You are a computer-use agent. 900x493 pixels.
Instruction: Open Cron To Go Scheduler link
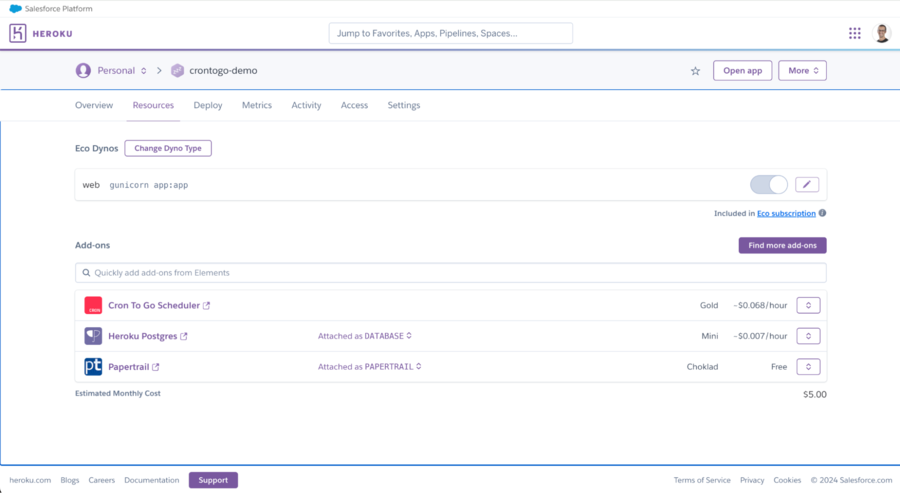(x=154, y=305)
